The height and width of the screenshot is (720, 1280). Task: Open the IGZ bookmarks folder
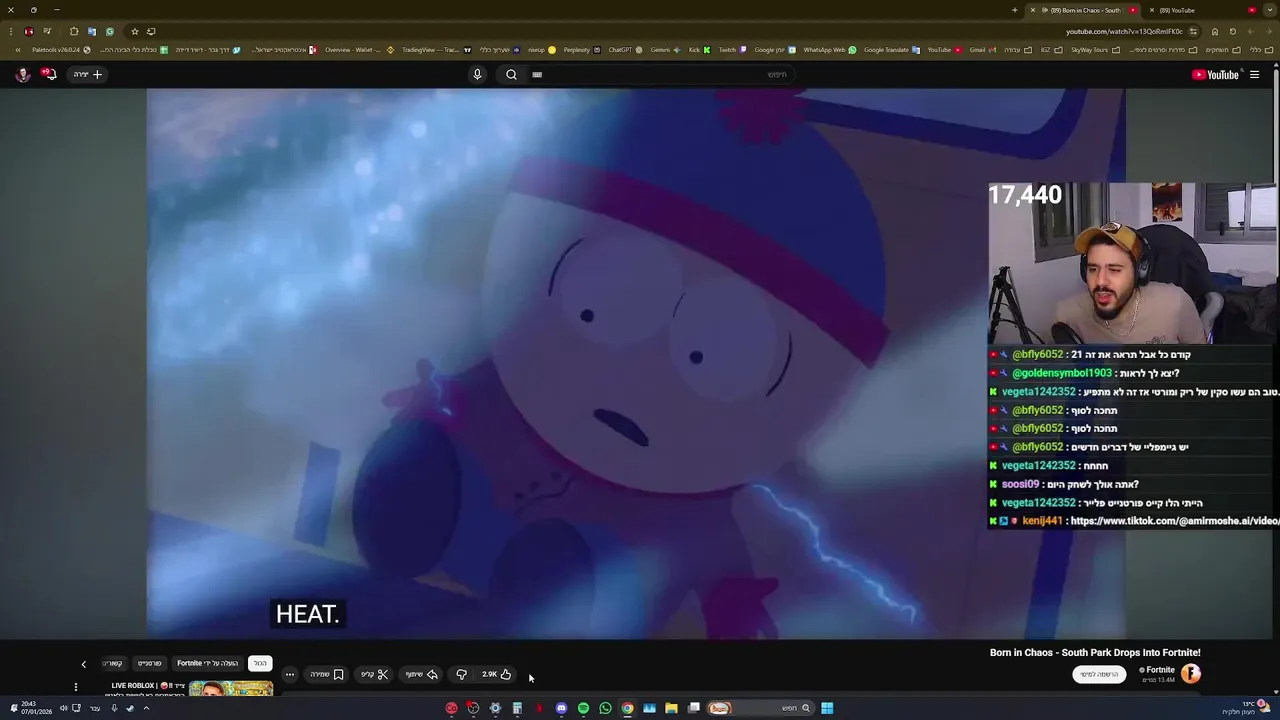click(1050, 50)
